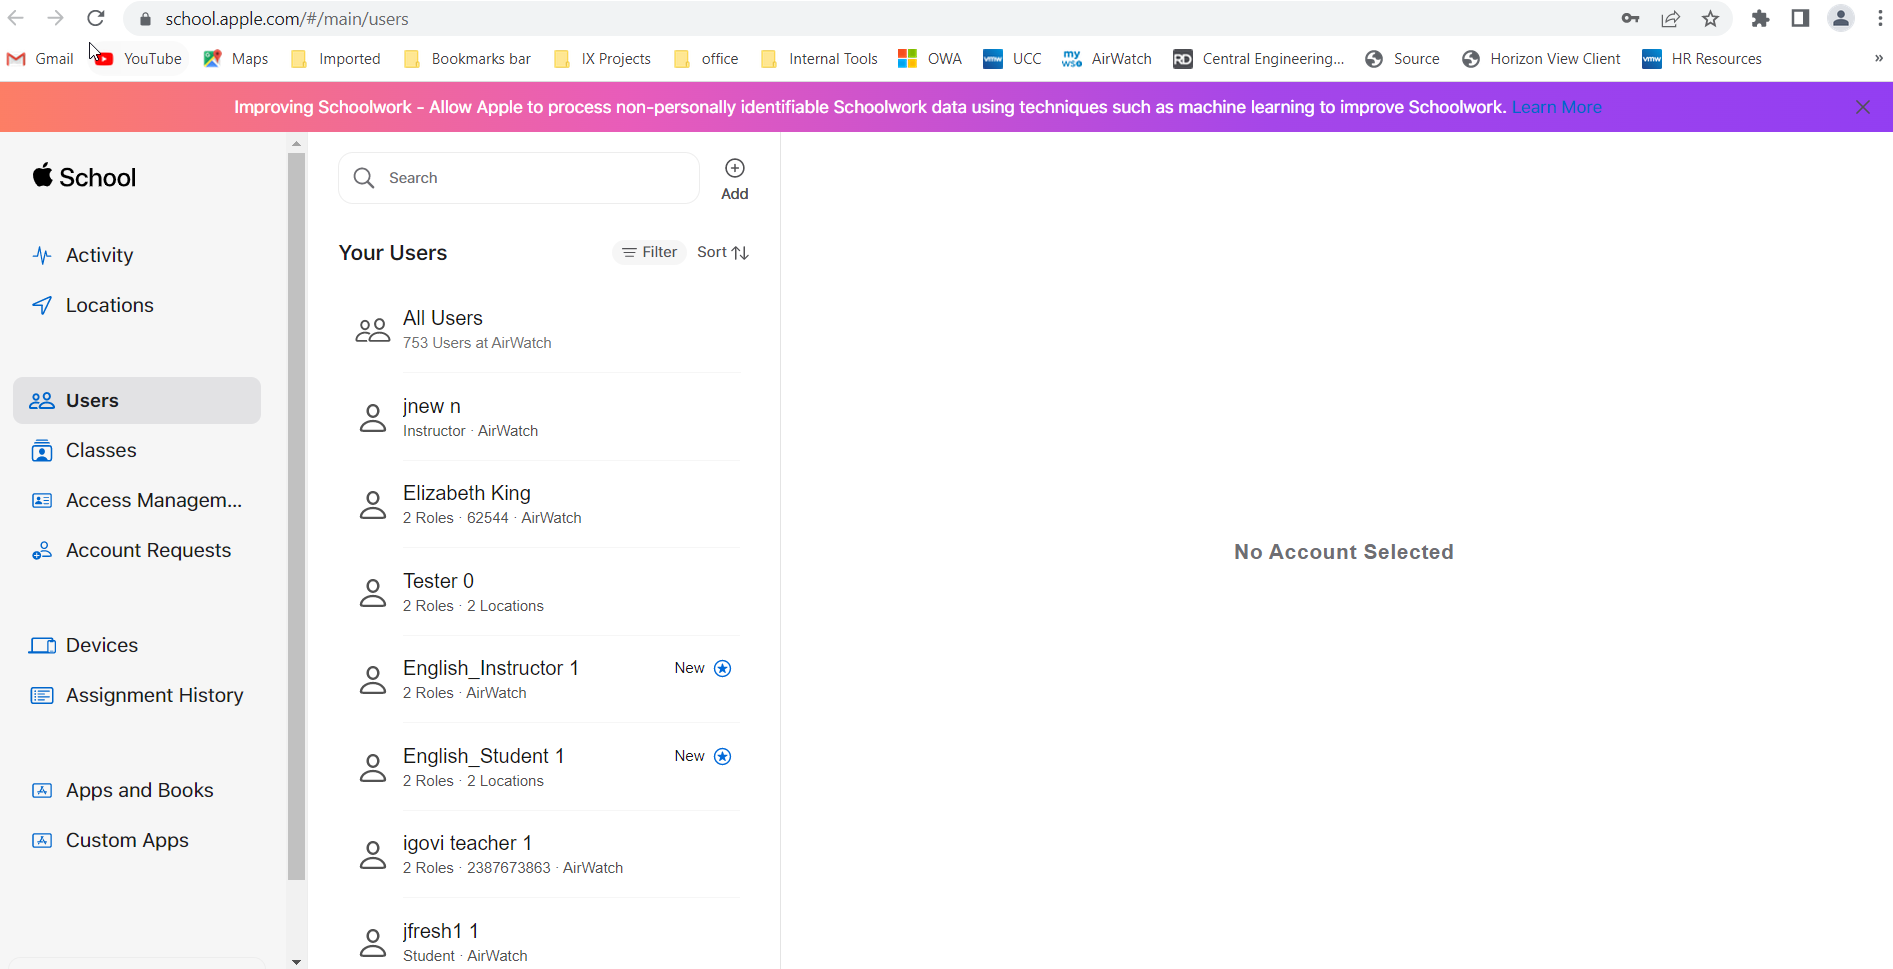Click the Custom Apps icon
Screen dimensions: 1893x969
click(42, 841)
